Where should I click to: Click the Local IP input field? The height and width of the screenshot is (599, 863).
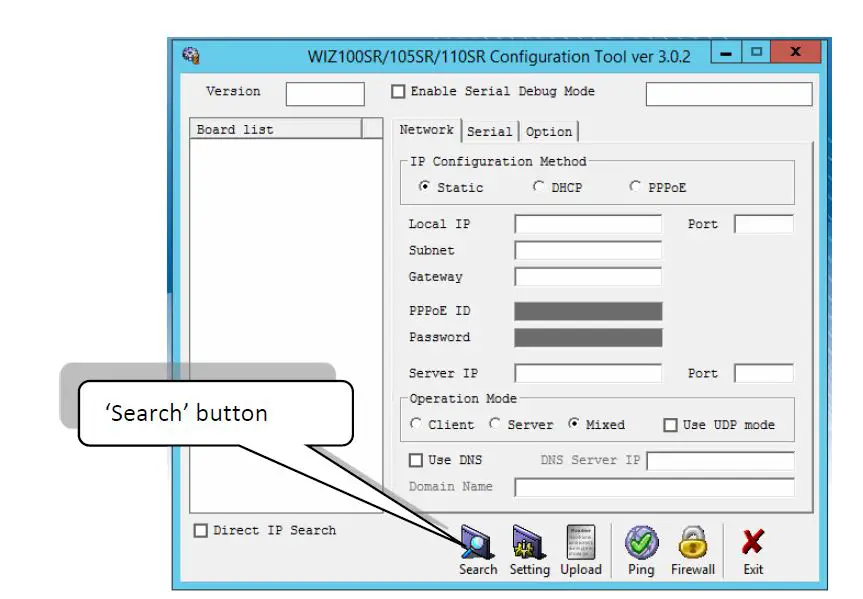[x=588, y=224]
